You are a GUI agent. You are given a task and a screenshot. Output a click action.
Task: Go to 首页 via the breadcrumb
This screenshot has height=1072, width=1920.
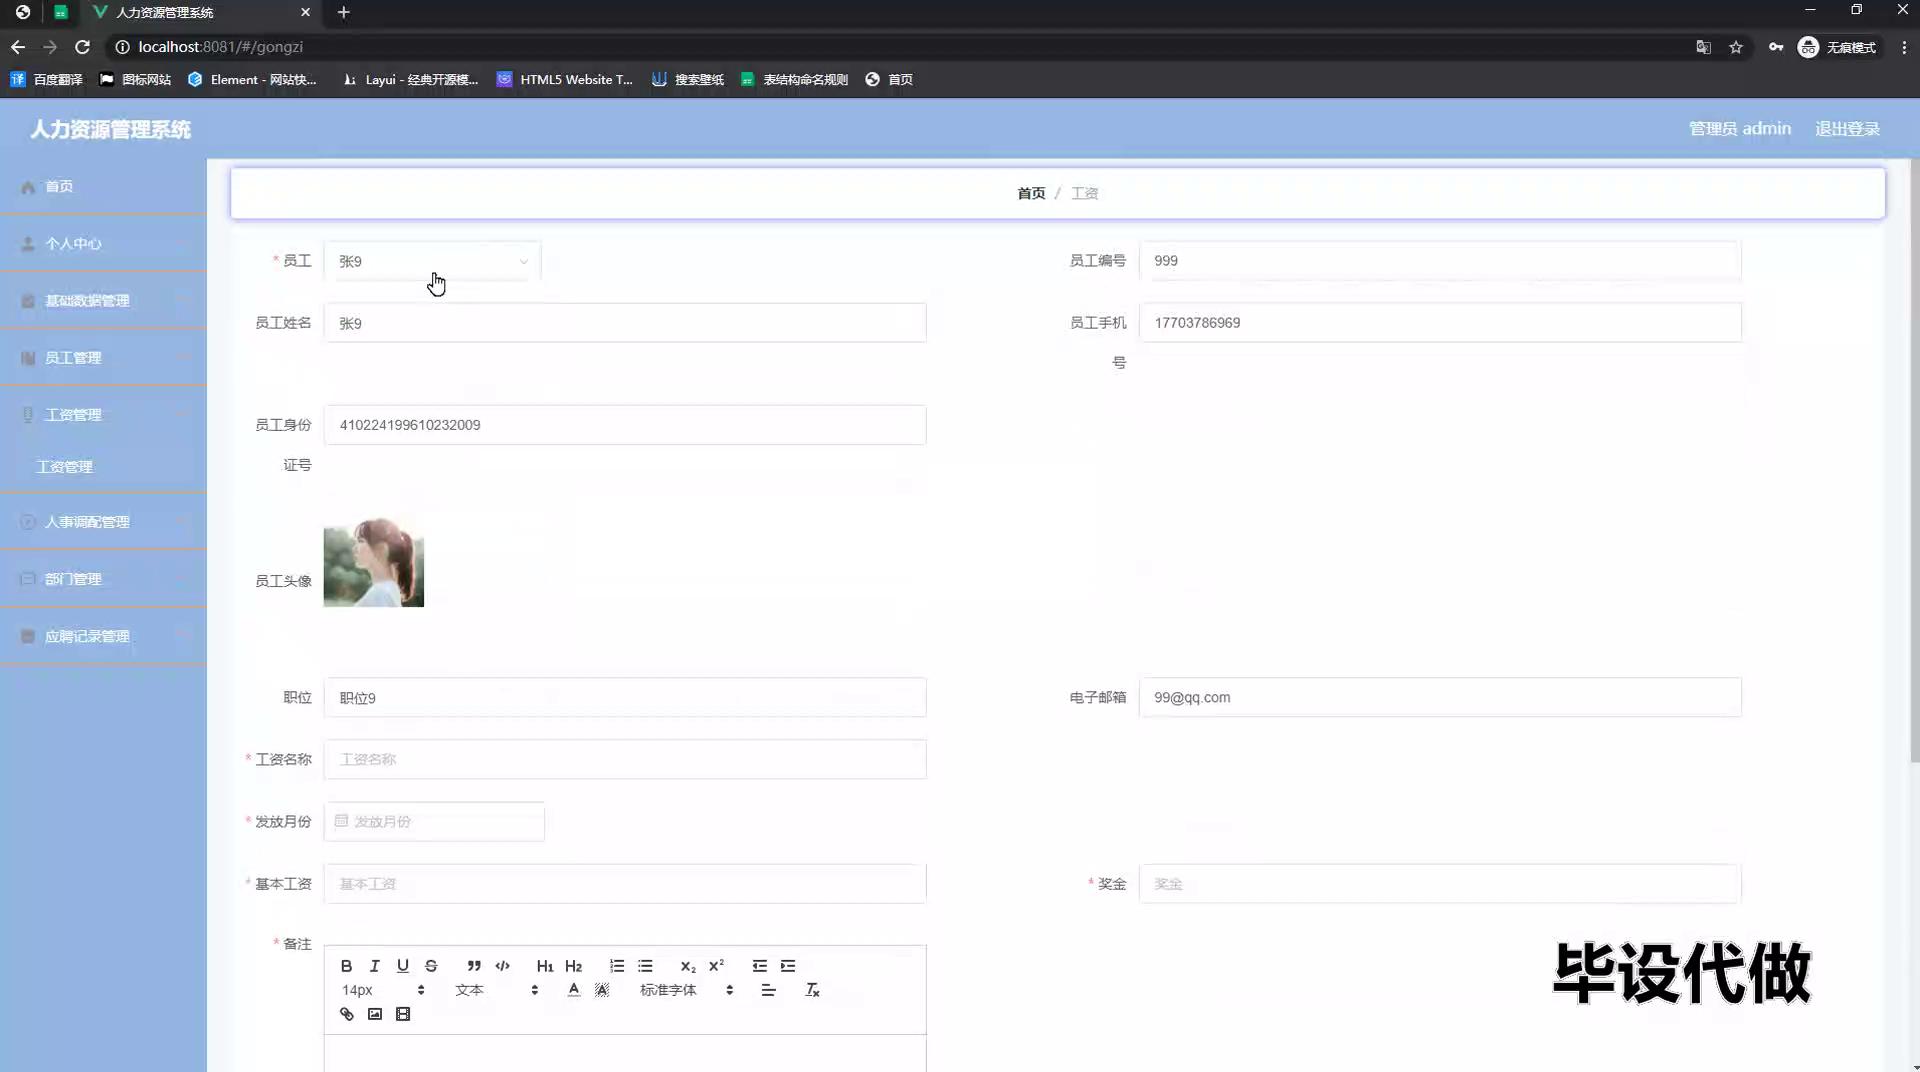point(1031,193)
